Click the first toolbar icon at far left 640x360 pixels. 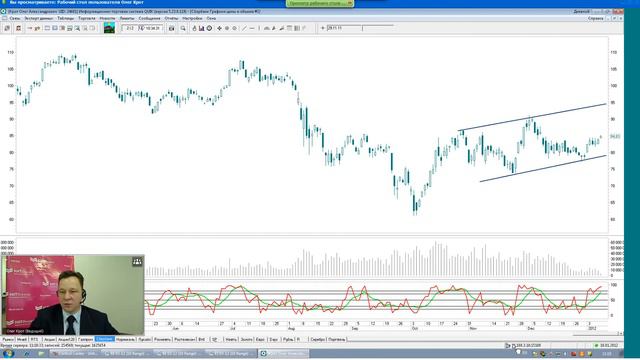pos(7,28)
